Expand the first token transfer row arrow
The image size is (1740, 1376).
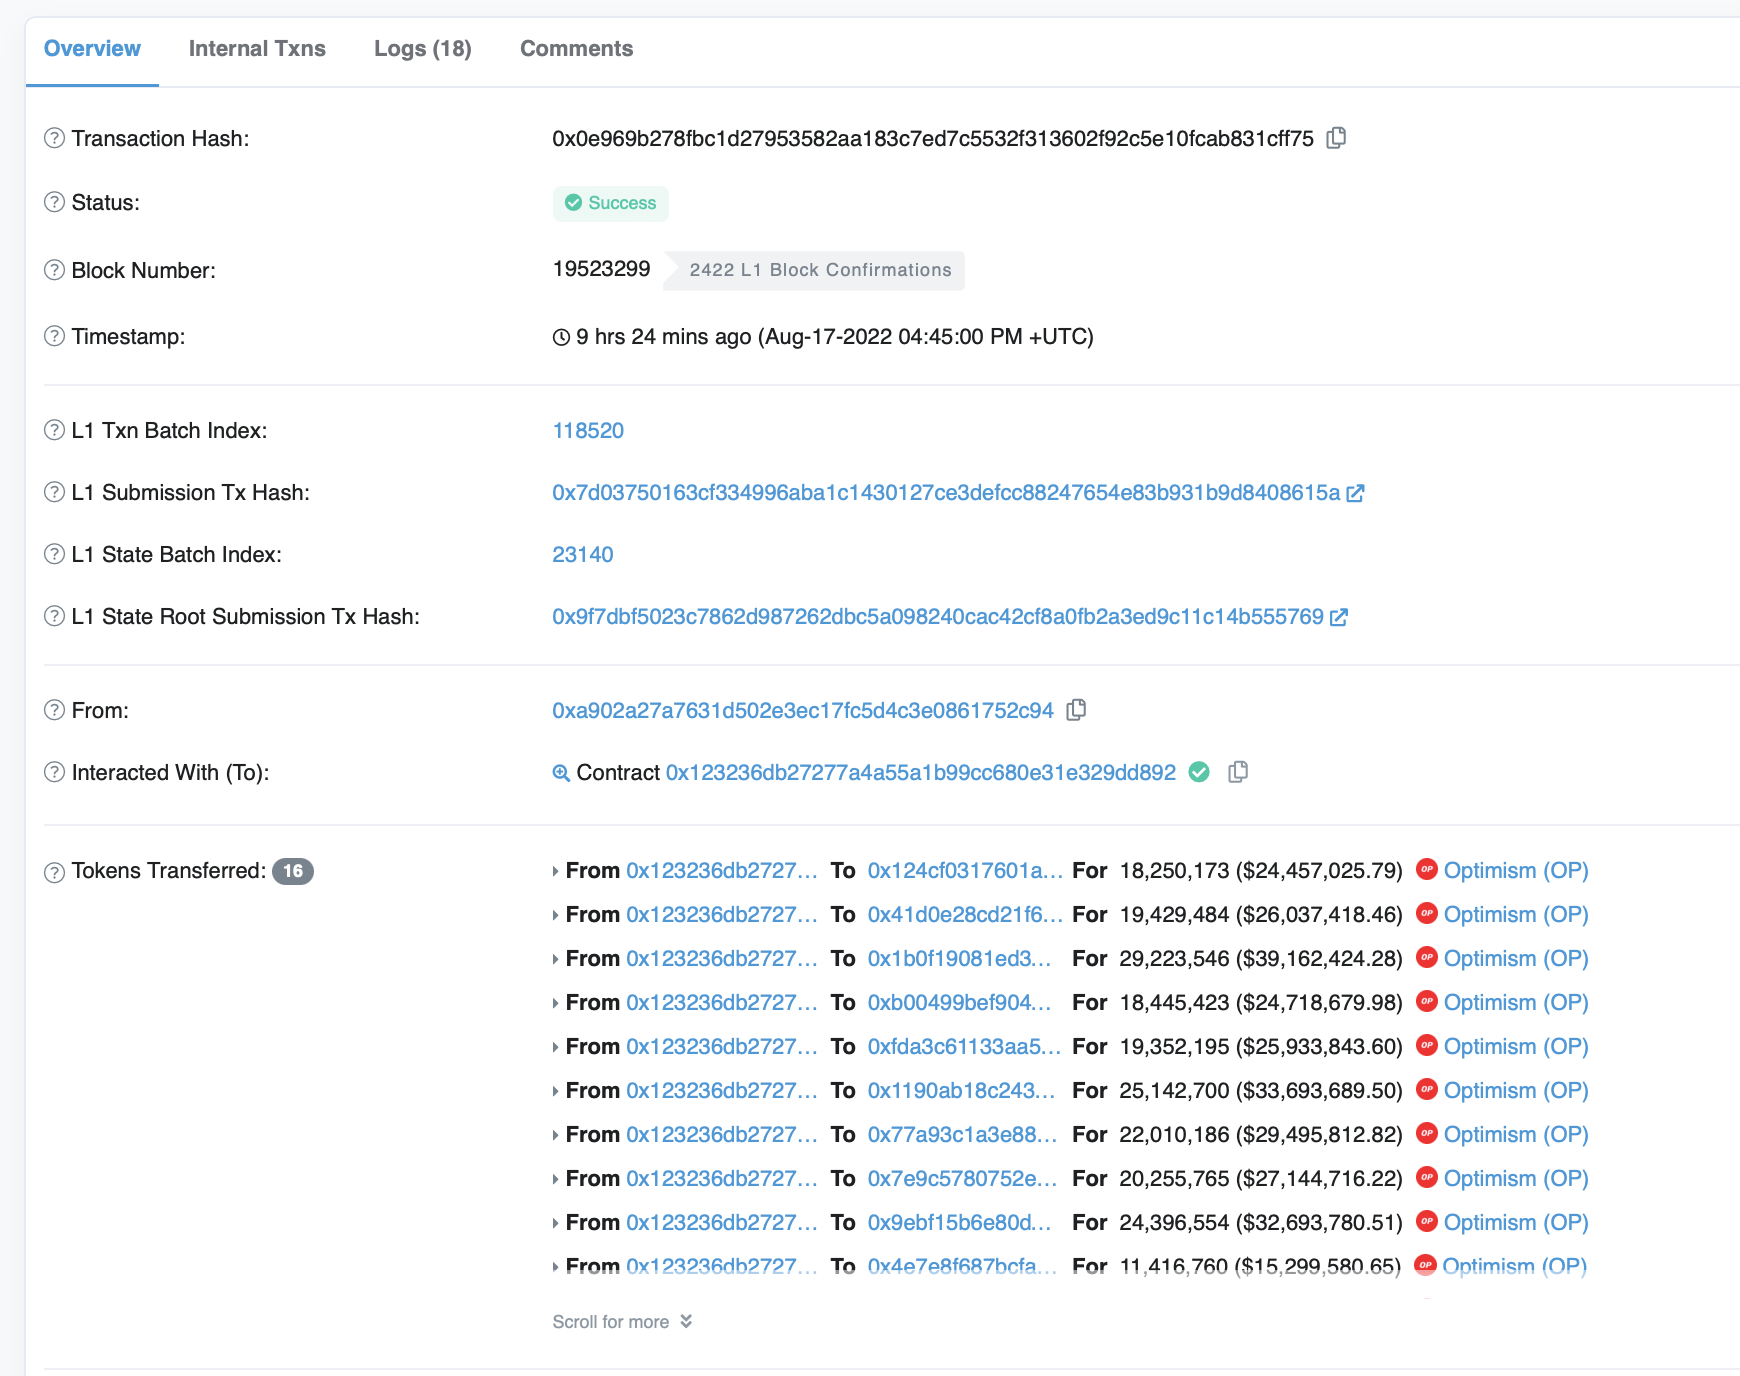(556, 871)
